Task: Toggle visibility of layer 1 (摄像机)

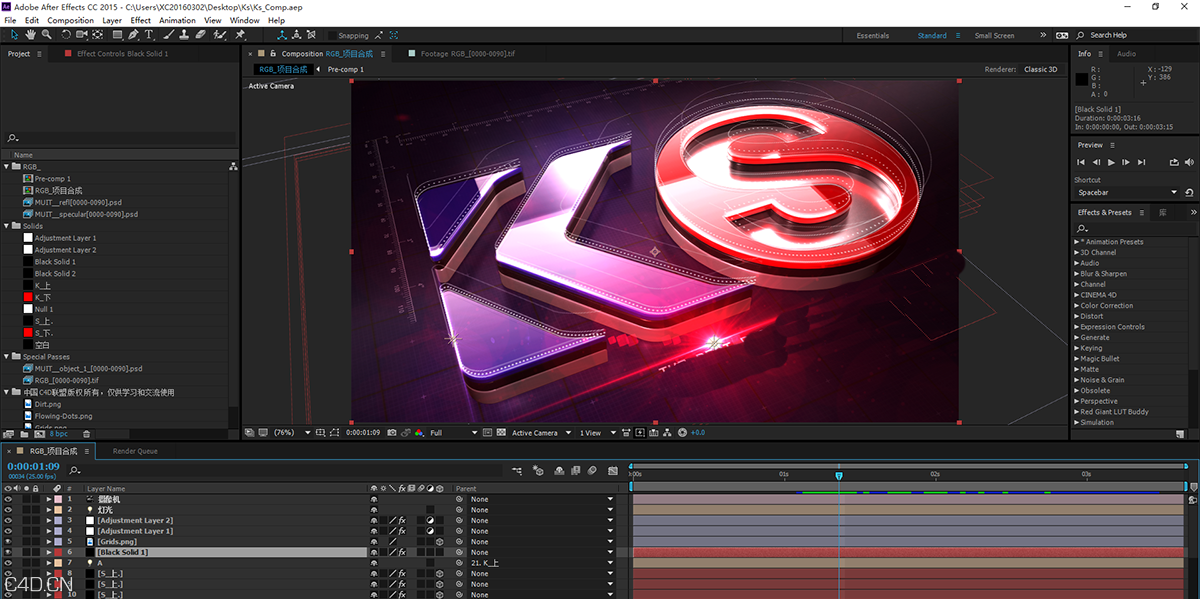Action: pyautogui.click(x=7, y=498)
